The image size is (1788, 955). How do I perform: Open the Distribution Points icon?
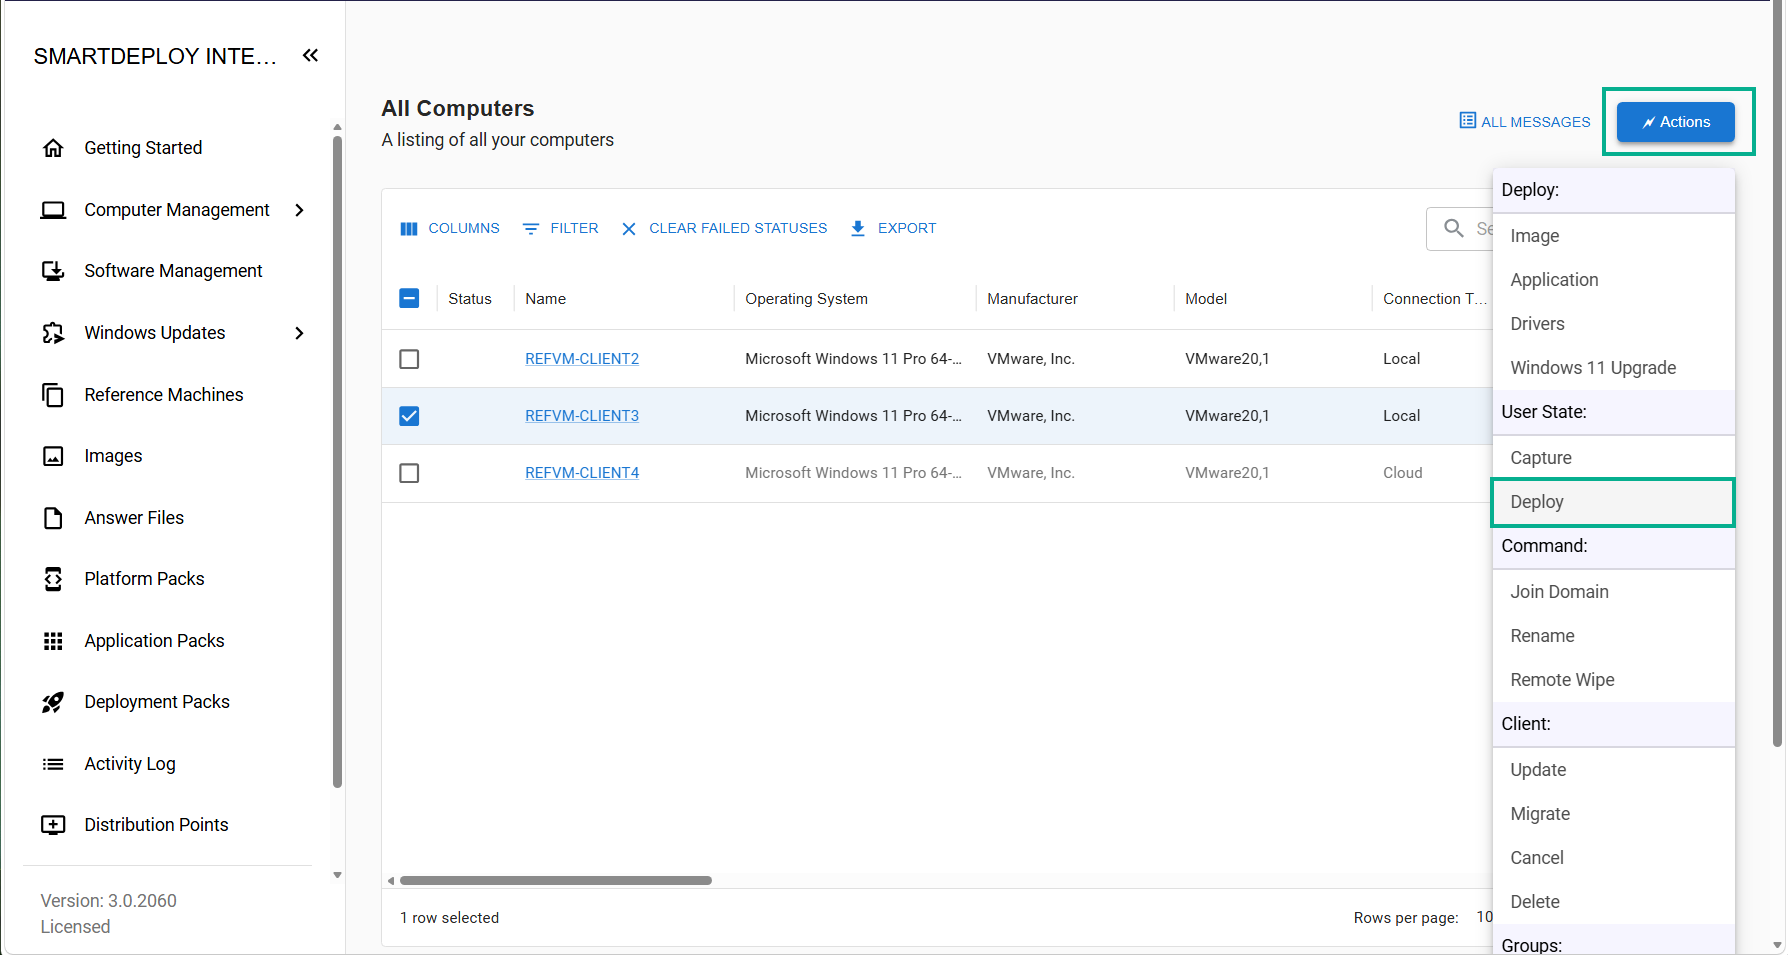point(53,825)
